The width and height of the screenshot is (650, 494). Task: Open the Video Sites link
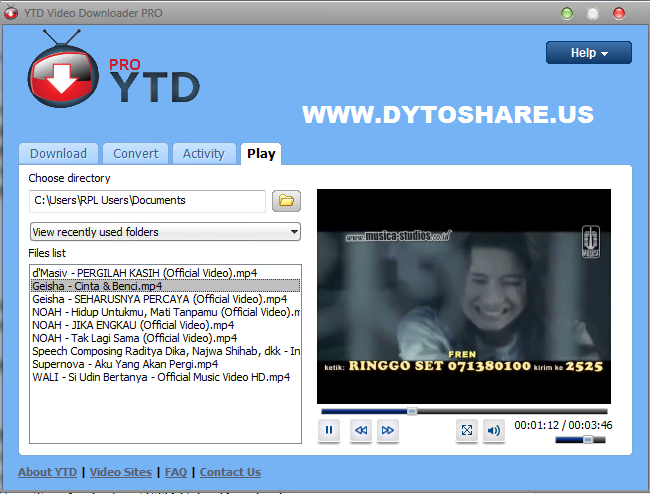point(121,472)
